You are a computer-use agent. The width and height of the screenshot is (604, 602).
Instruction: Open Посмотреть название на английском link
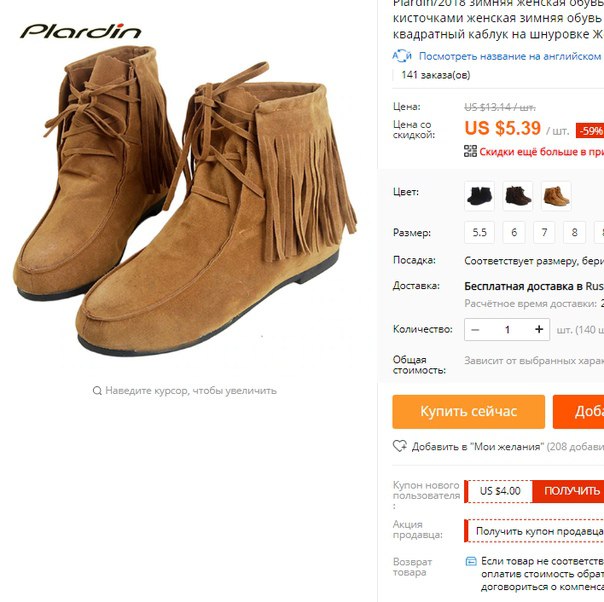[510, 56]
